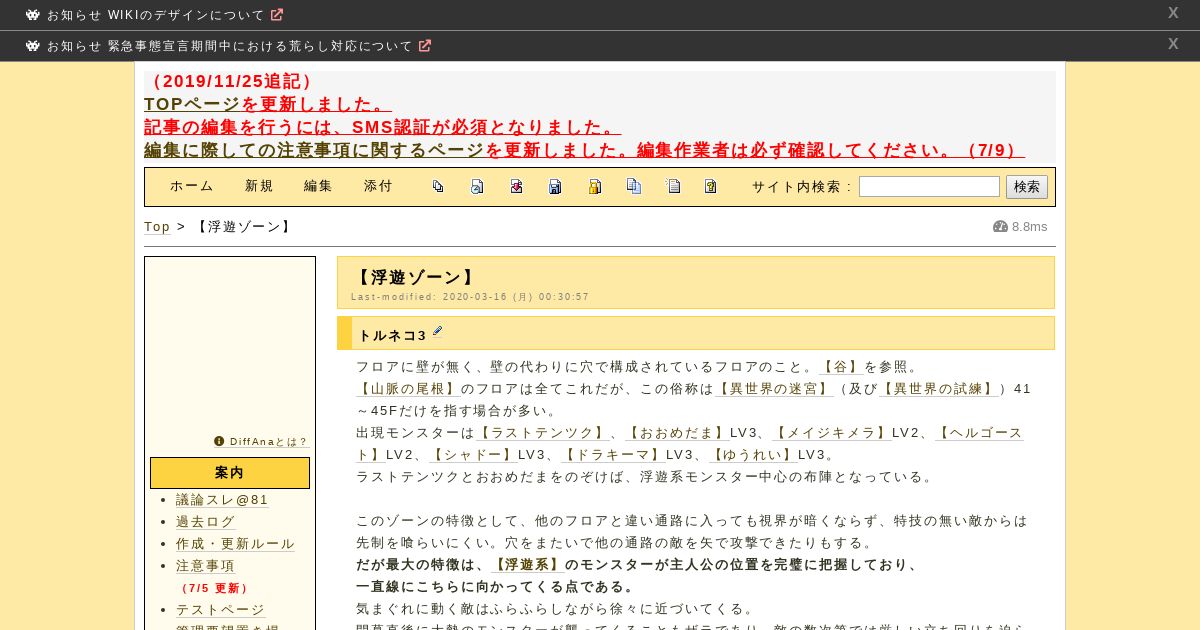
Task: Click the padlock freeze icon
Action: click(x=594, y=186)
